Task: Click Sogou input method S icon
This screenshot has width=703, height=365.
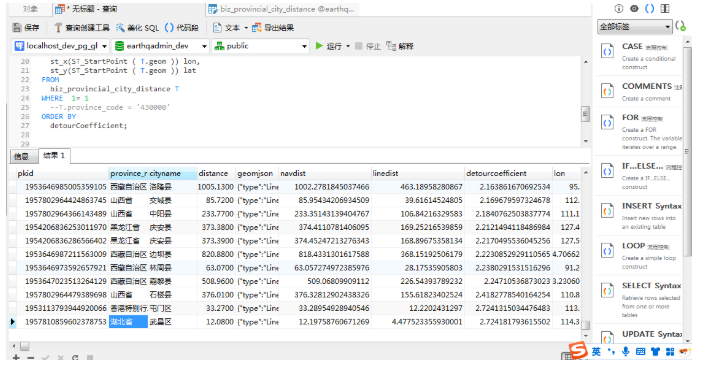Action: click(x=578, y=350)
